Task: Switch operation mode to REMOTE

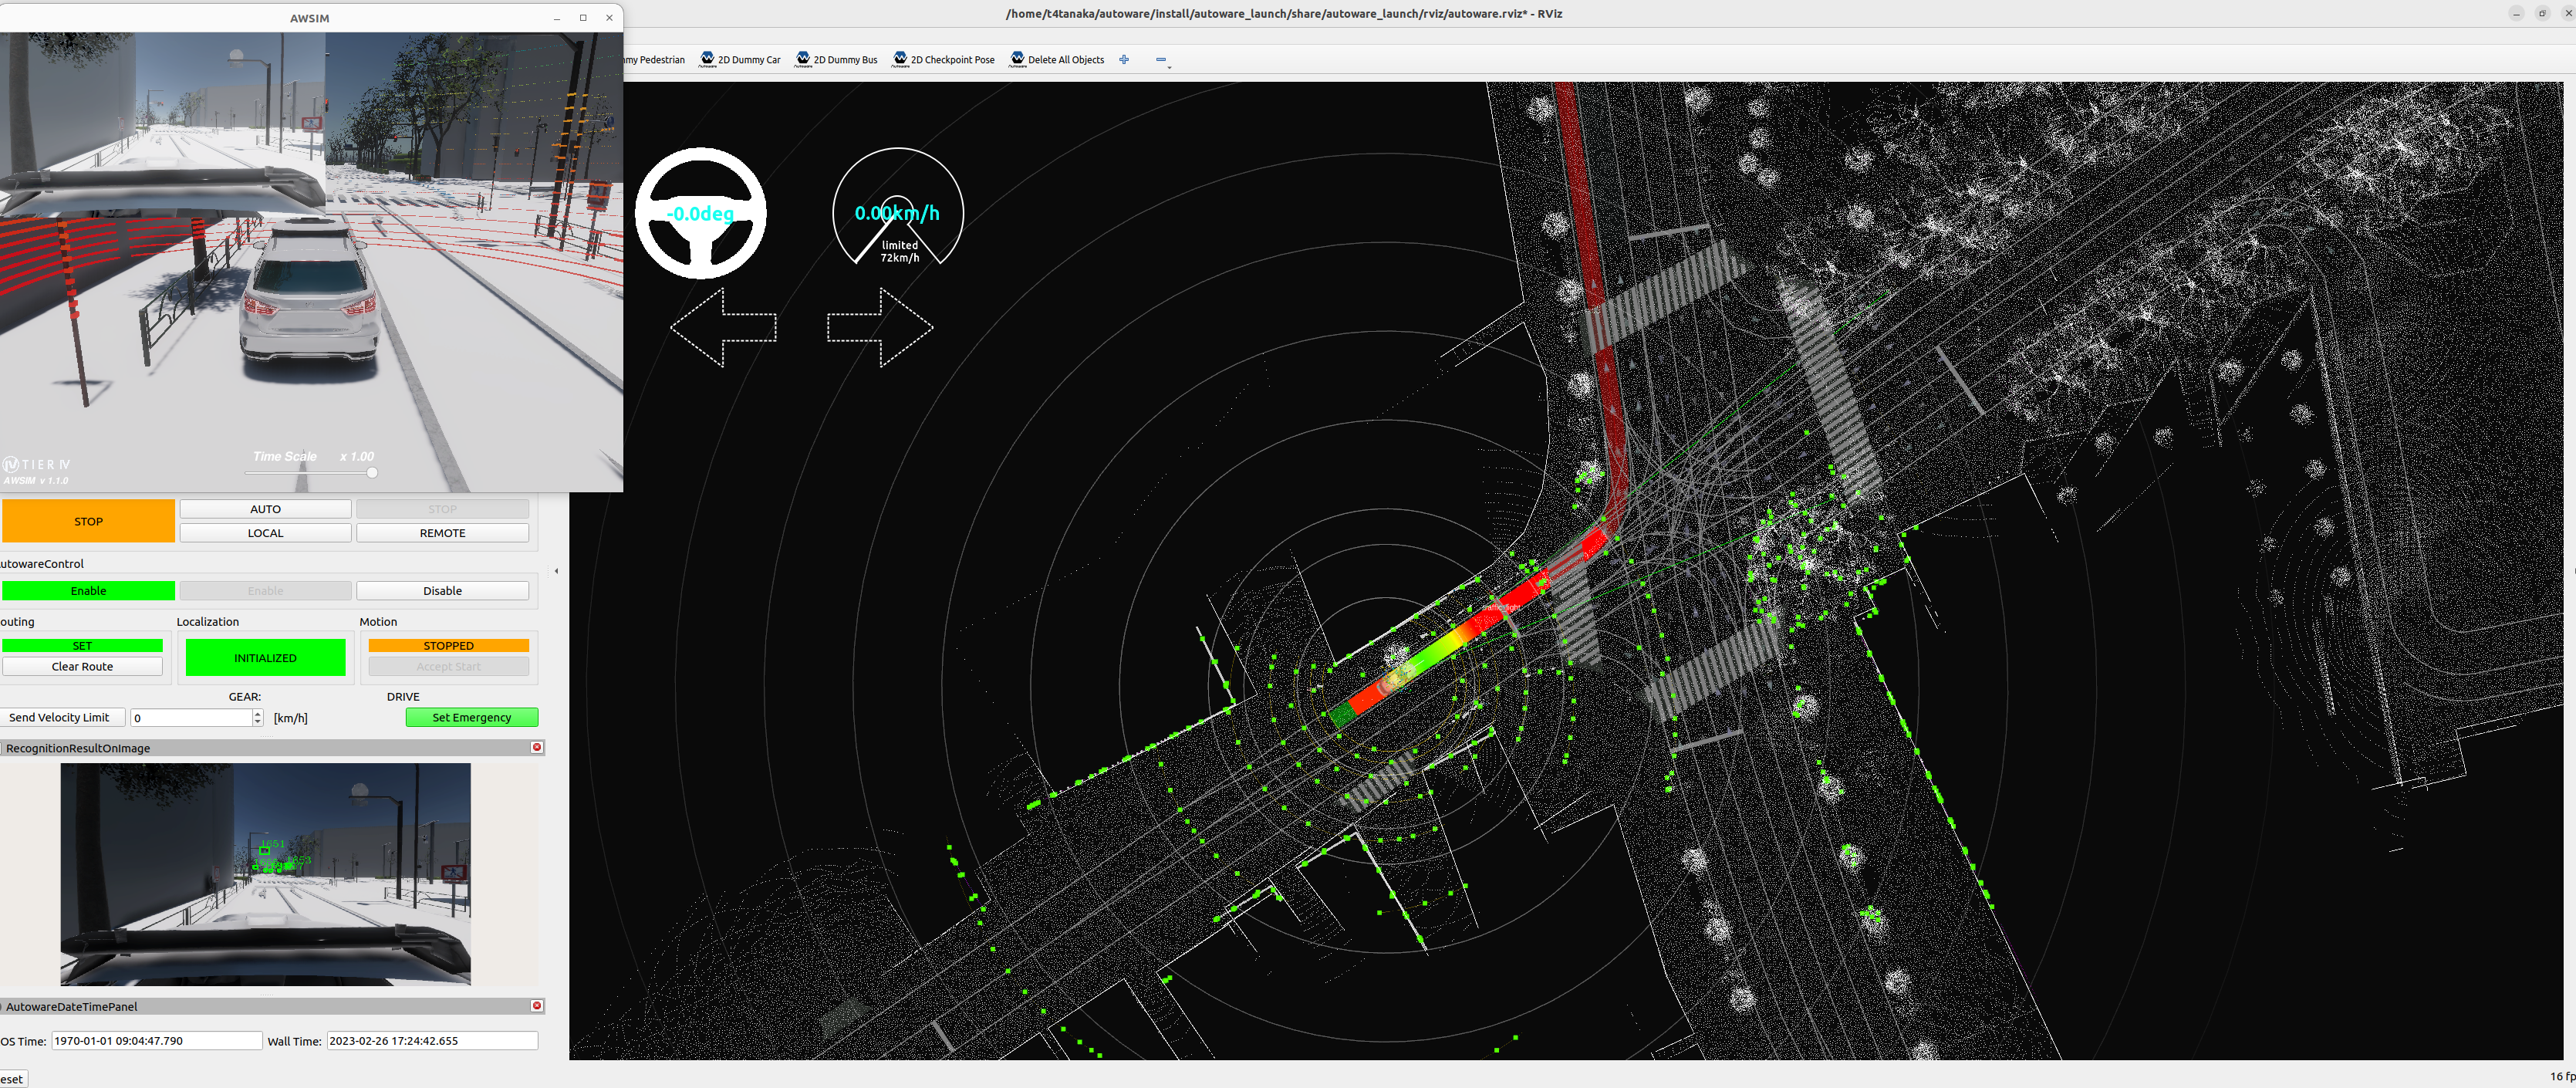Action: pyautogui.click(x=442, y=533)
